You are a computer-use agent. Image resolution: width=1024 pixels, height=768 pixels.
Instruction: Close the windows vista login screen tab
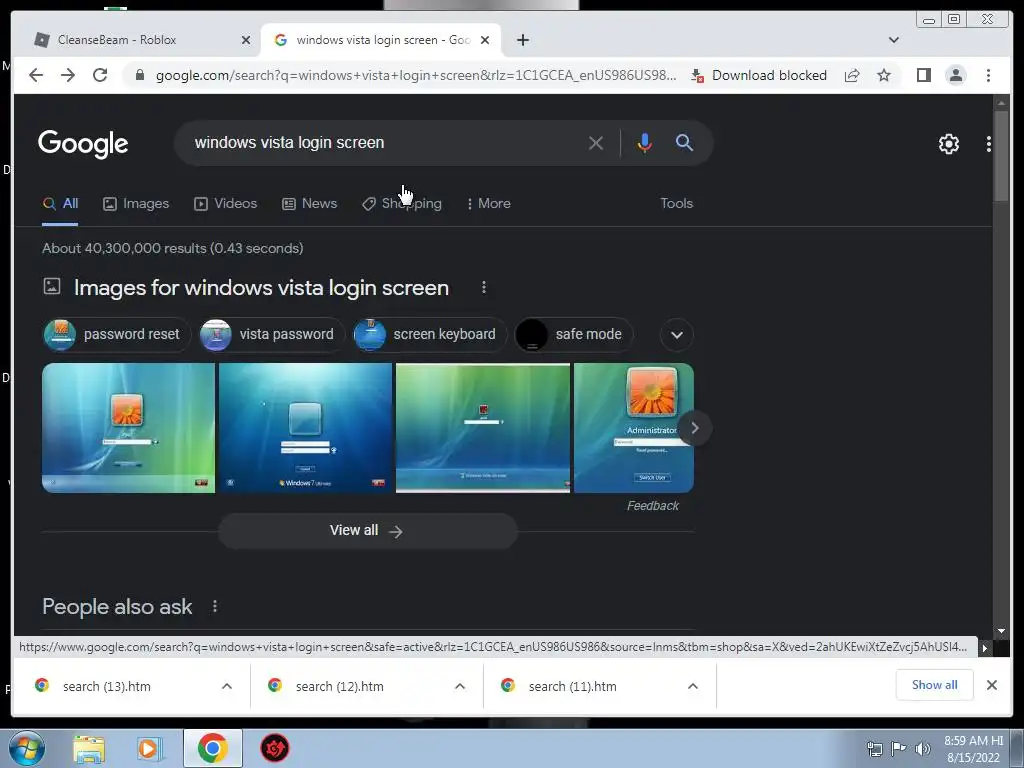click(485, 40)
